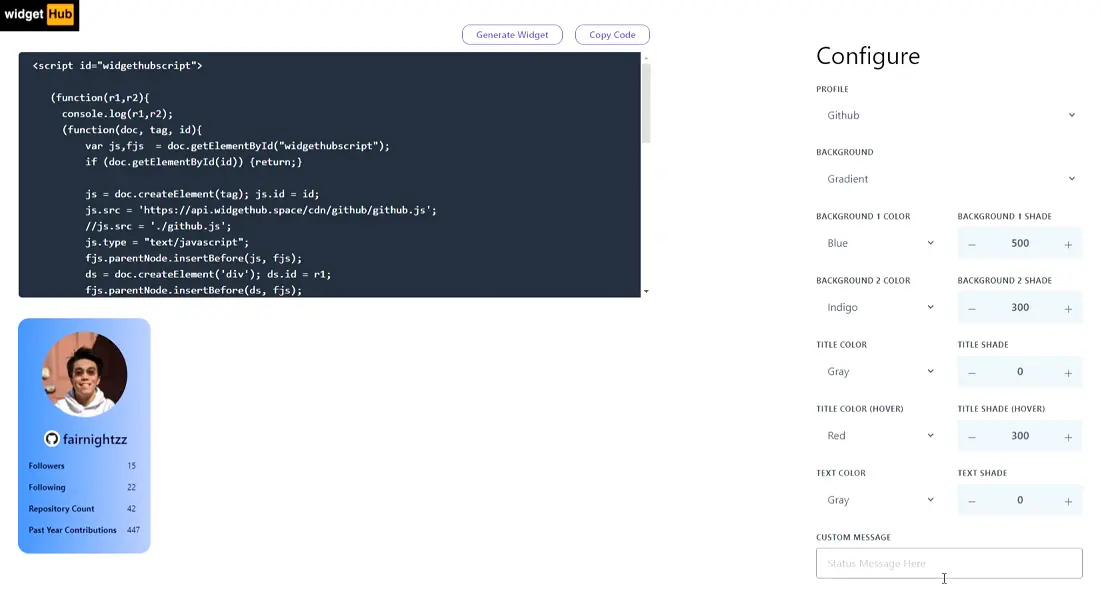Click the commented //js.src code line

pyautogui.click(x=158, y=226)
